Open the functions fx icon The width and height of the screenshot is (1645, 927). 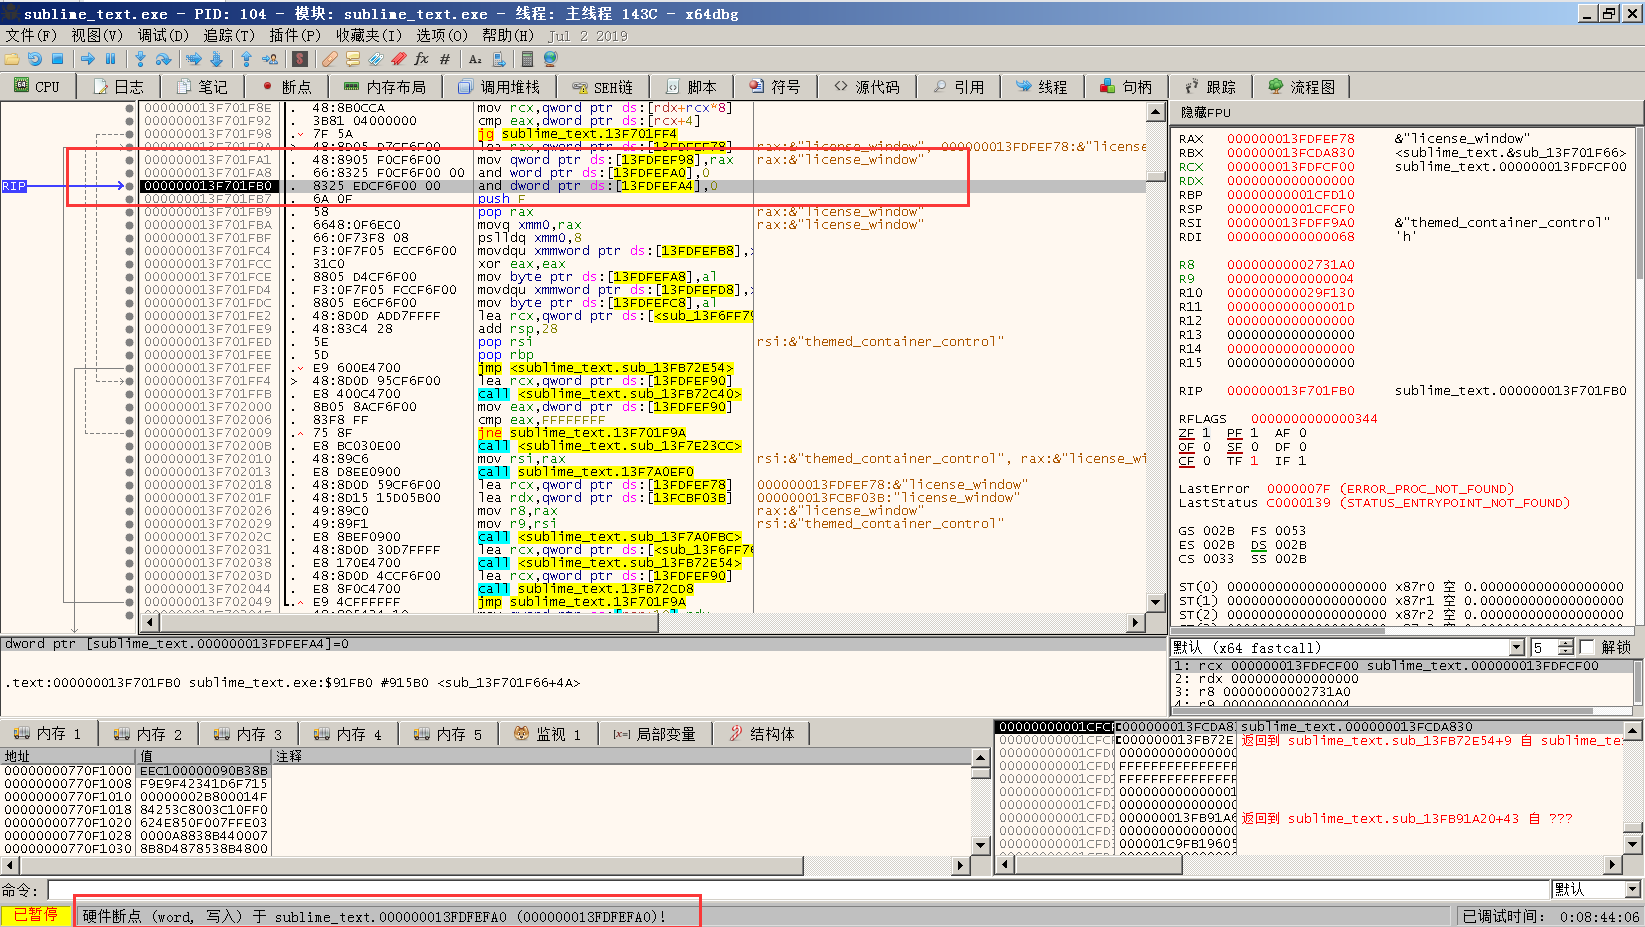coord(421,60)
